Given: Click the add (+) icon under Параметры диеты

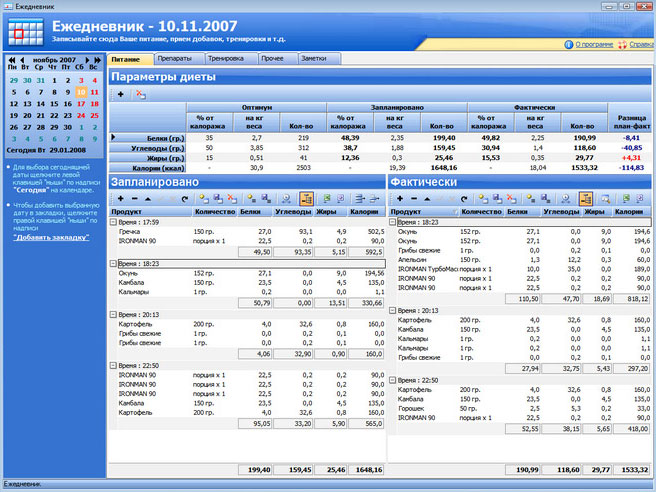Looking at the screenshot, I should [x=121, y=94].
